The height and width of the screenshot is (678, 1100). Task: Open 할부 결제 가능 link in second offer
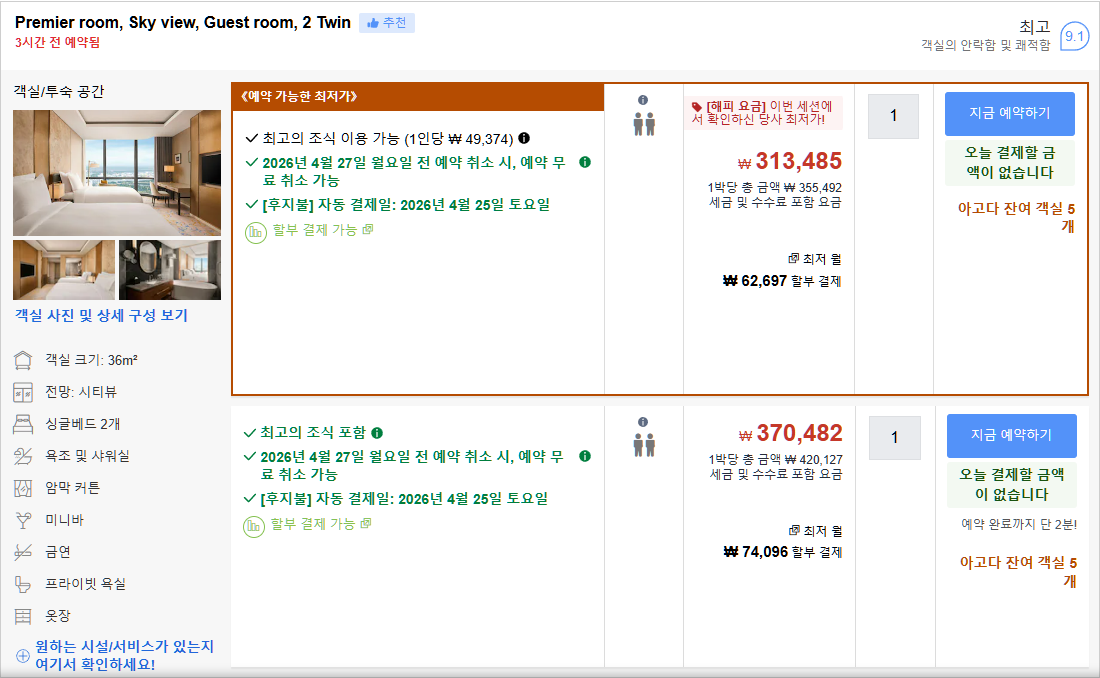321,524
